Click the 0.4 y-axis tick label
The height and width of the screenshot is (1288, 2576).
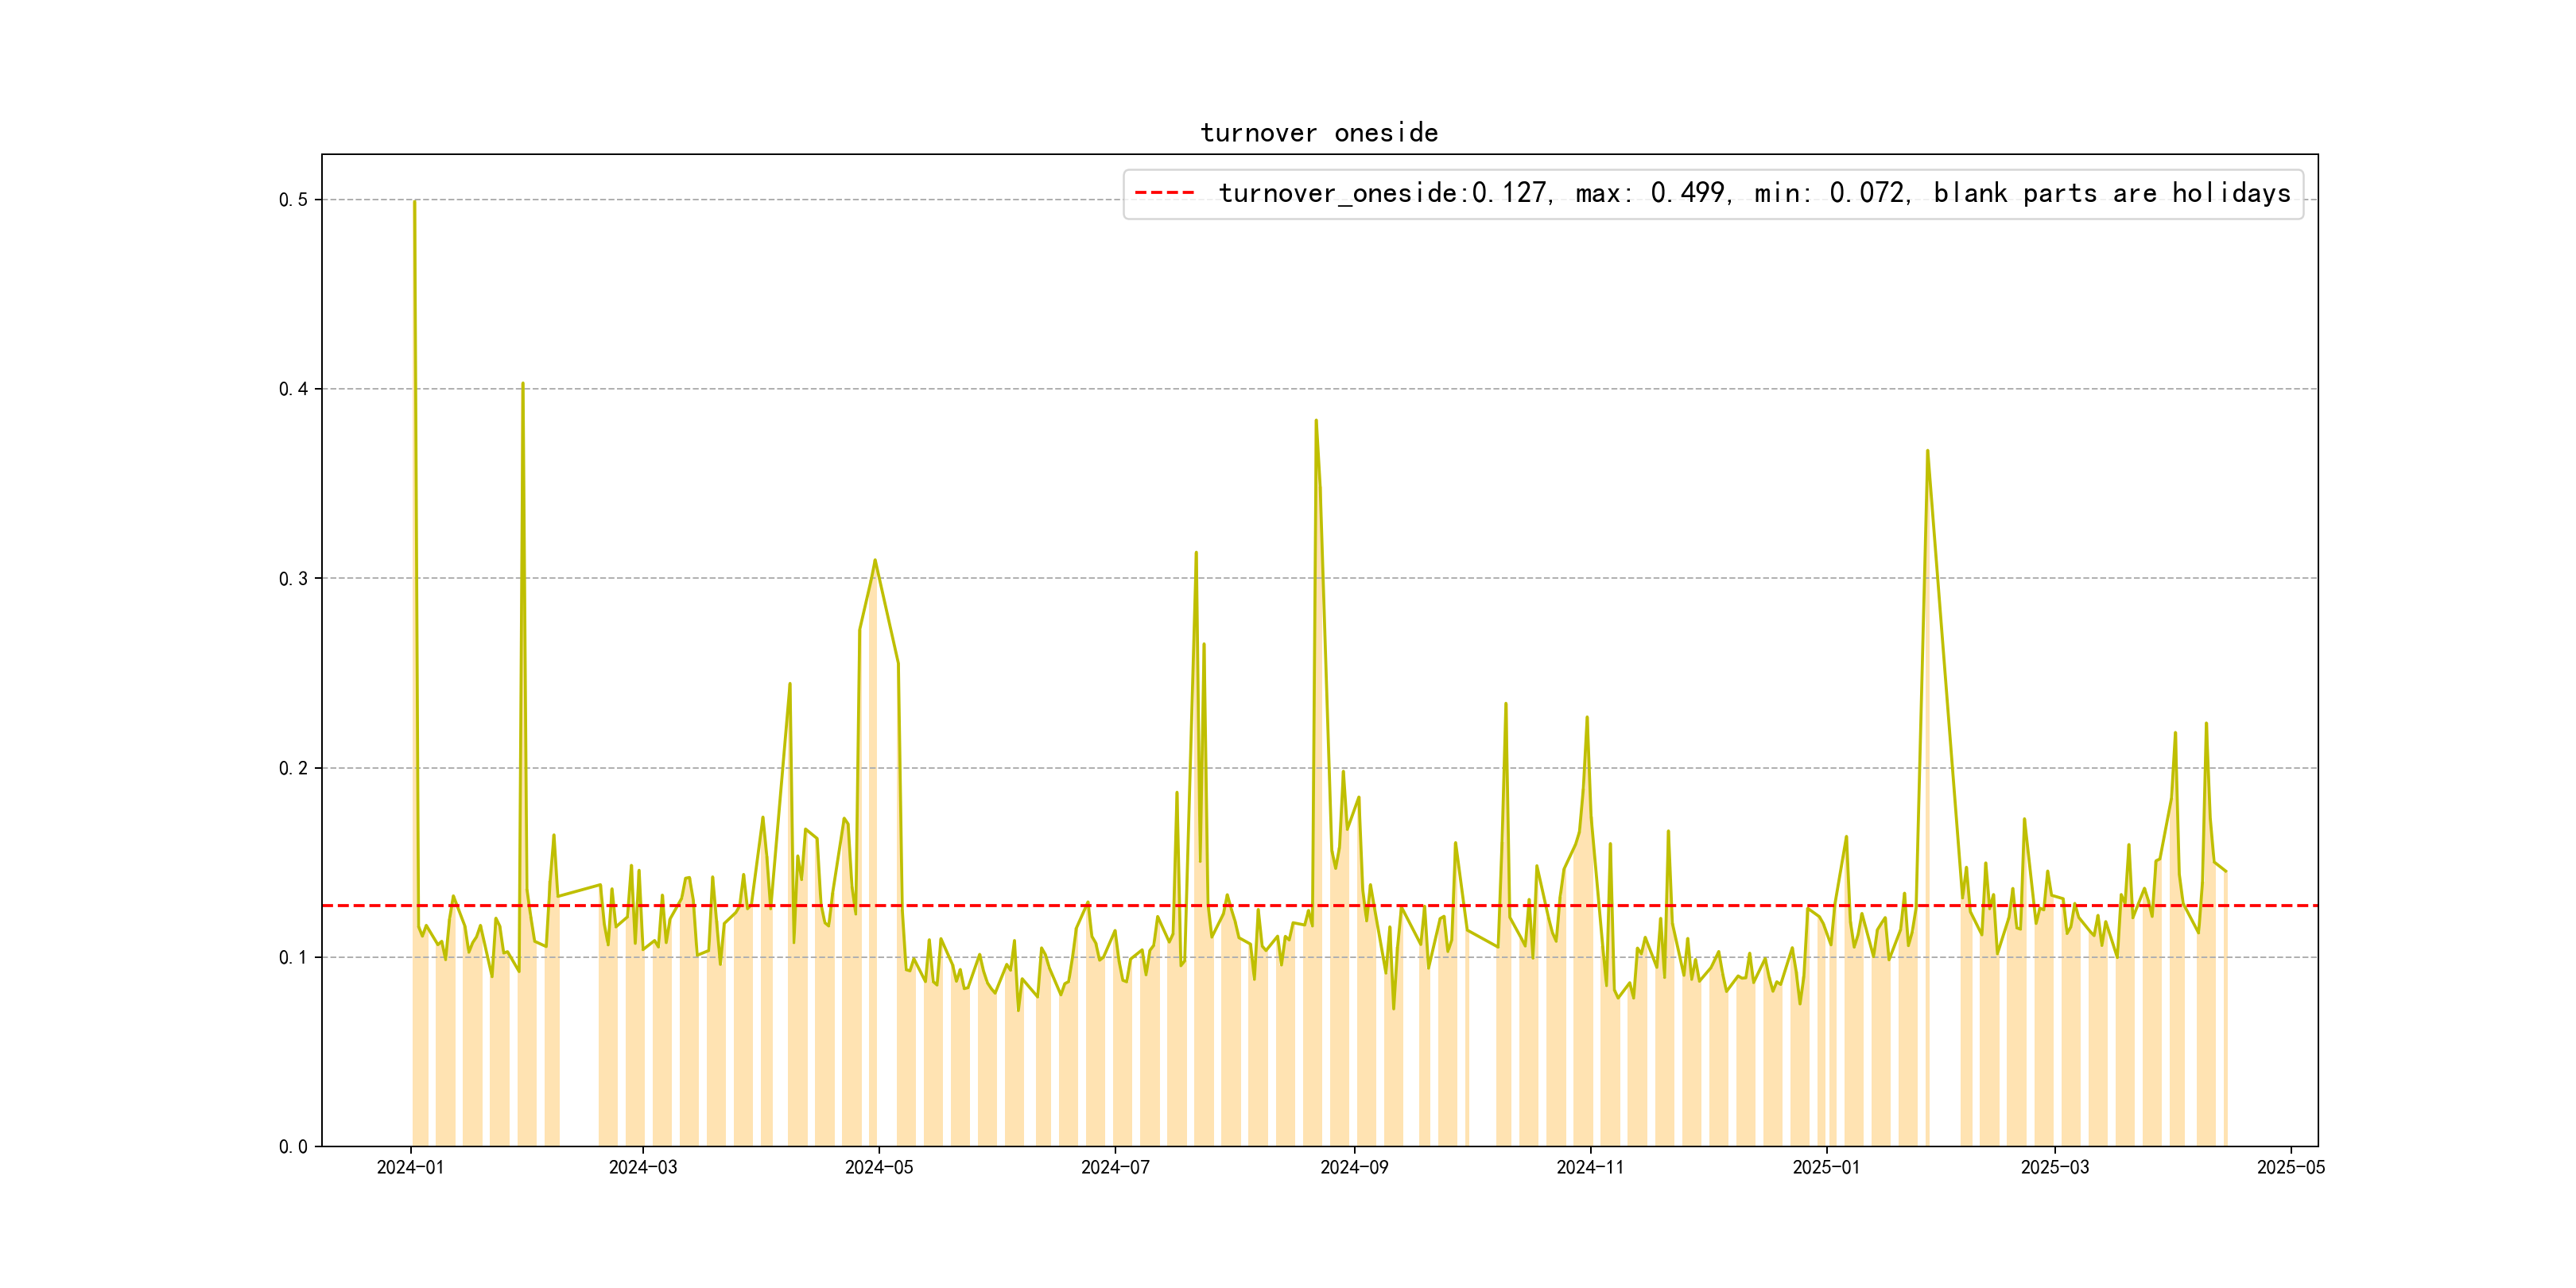[293, 389]
